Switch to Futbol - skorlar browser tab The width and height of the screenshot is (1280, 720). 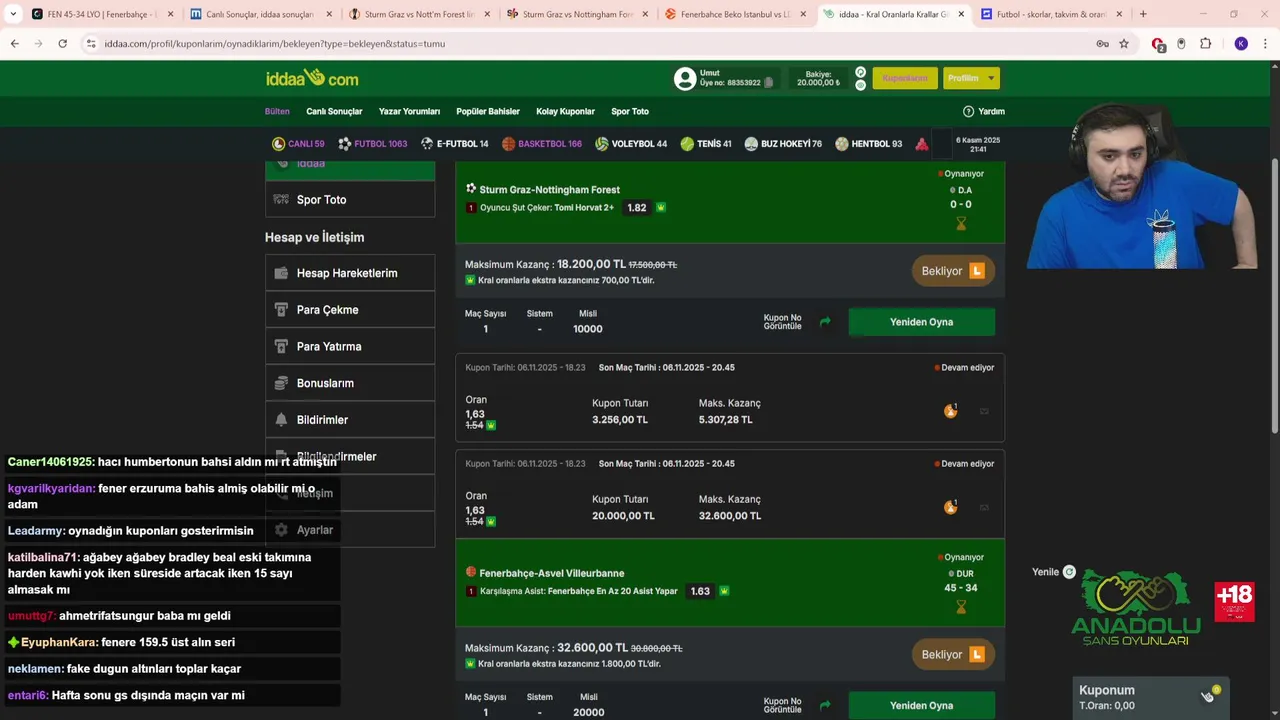[1050, 14]
